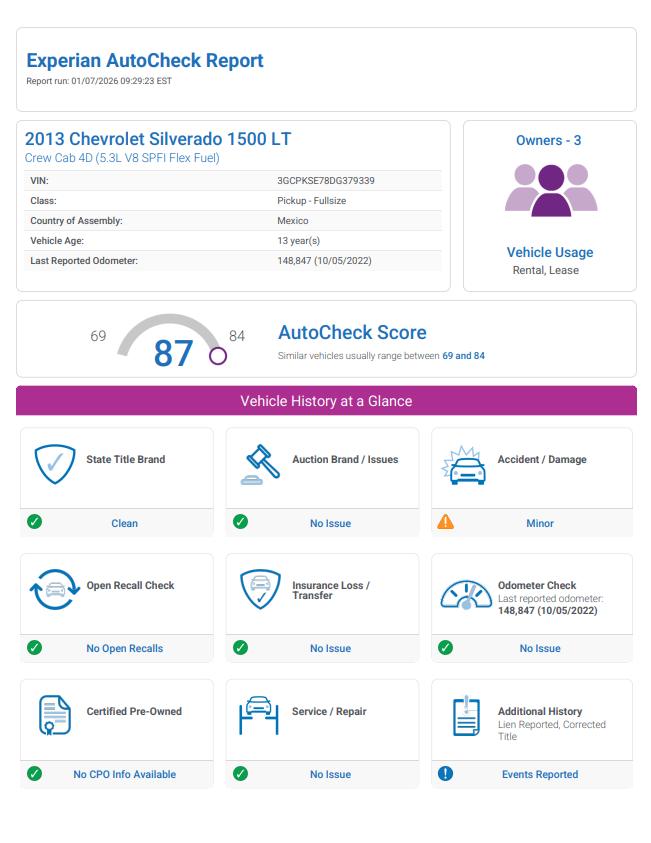
Task: Open the Events Reported link
Action: click(540, 774)
